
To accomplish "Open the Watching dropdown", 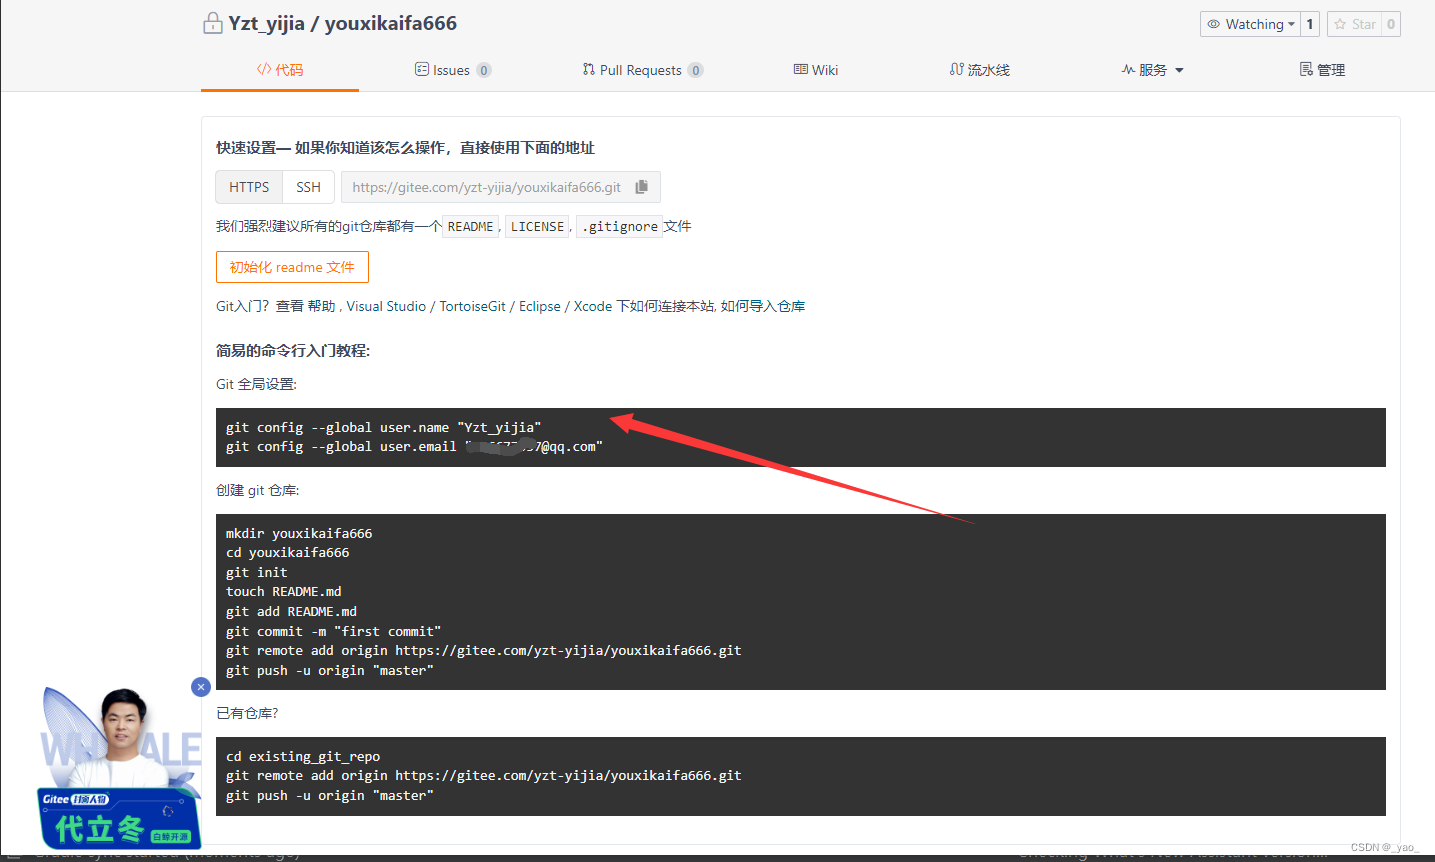I will pos(1251,24).
